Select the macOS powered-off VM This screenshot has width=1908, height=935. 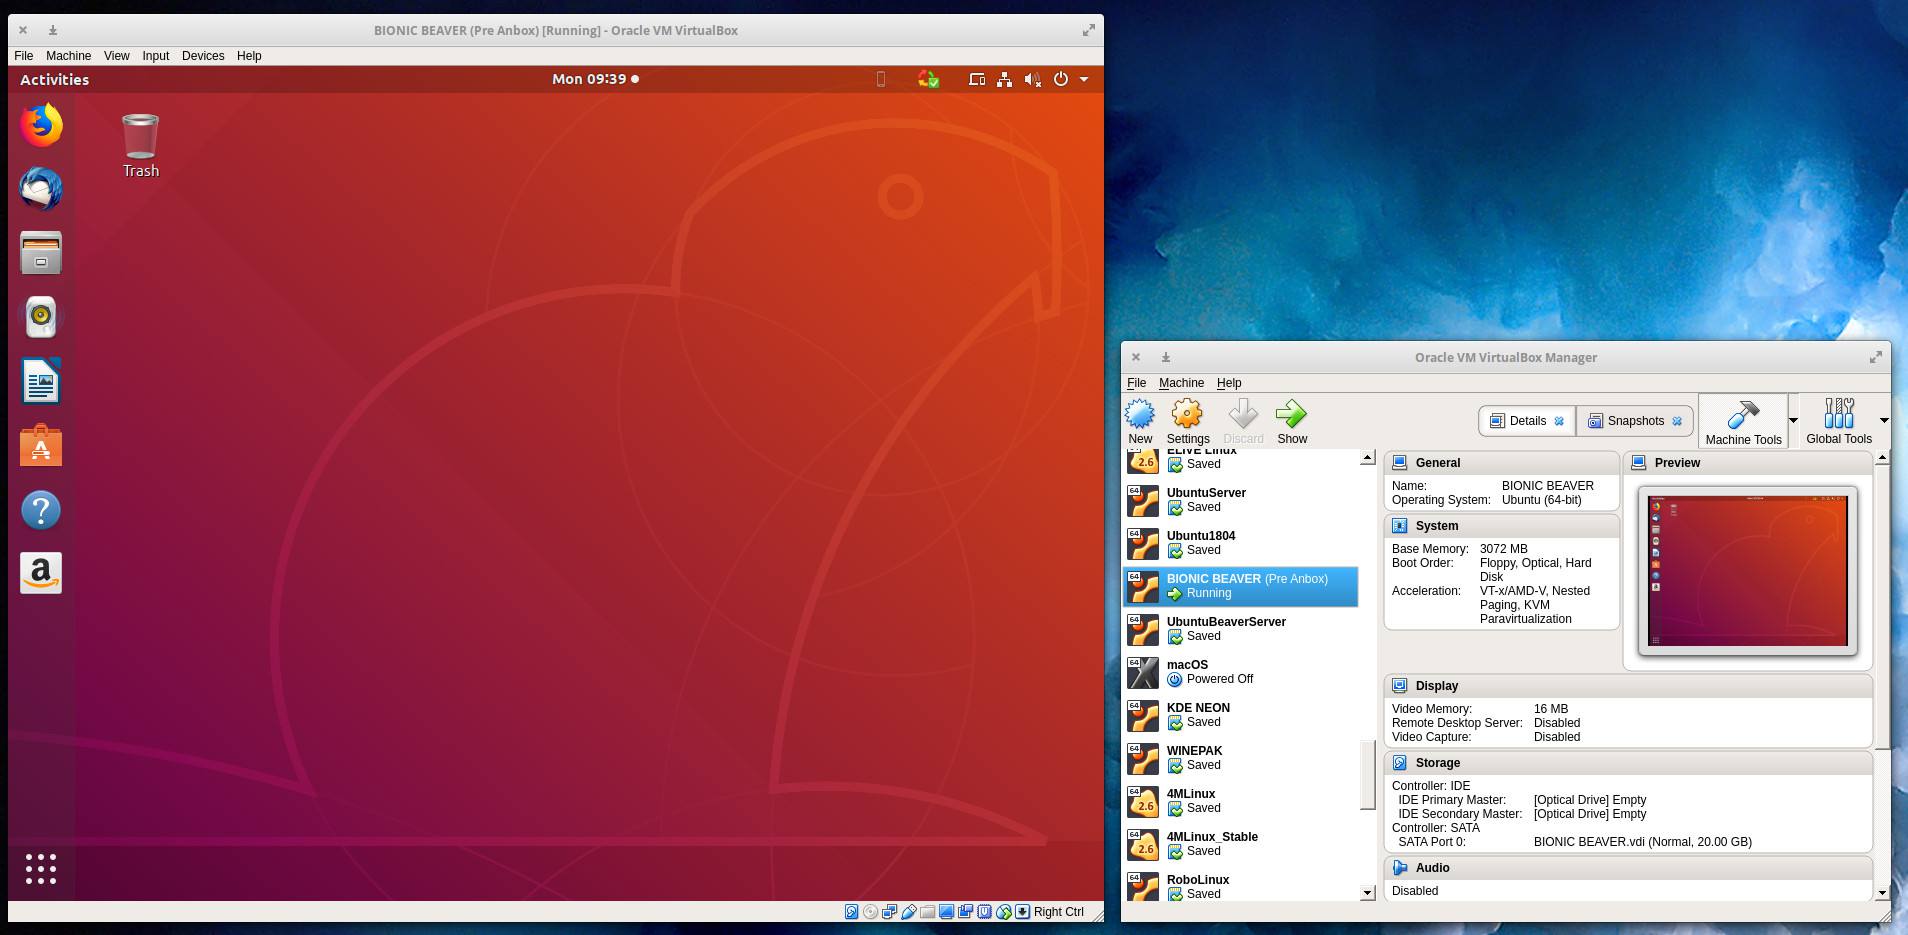pyautogui.click(x=1240, y=672)
